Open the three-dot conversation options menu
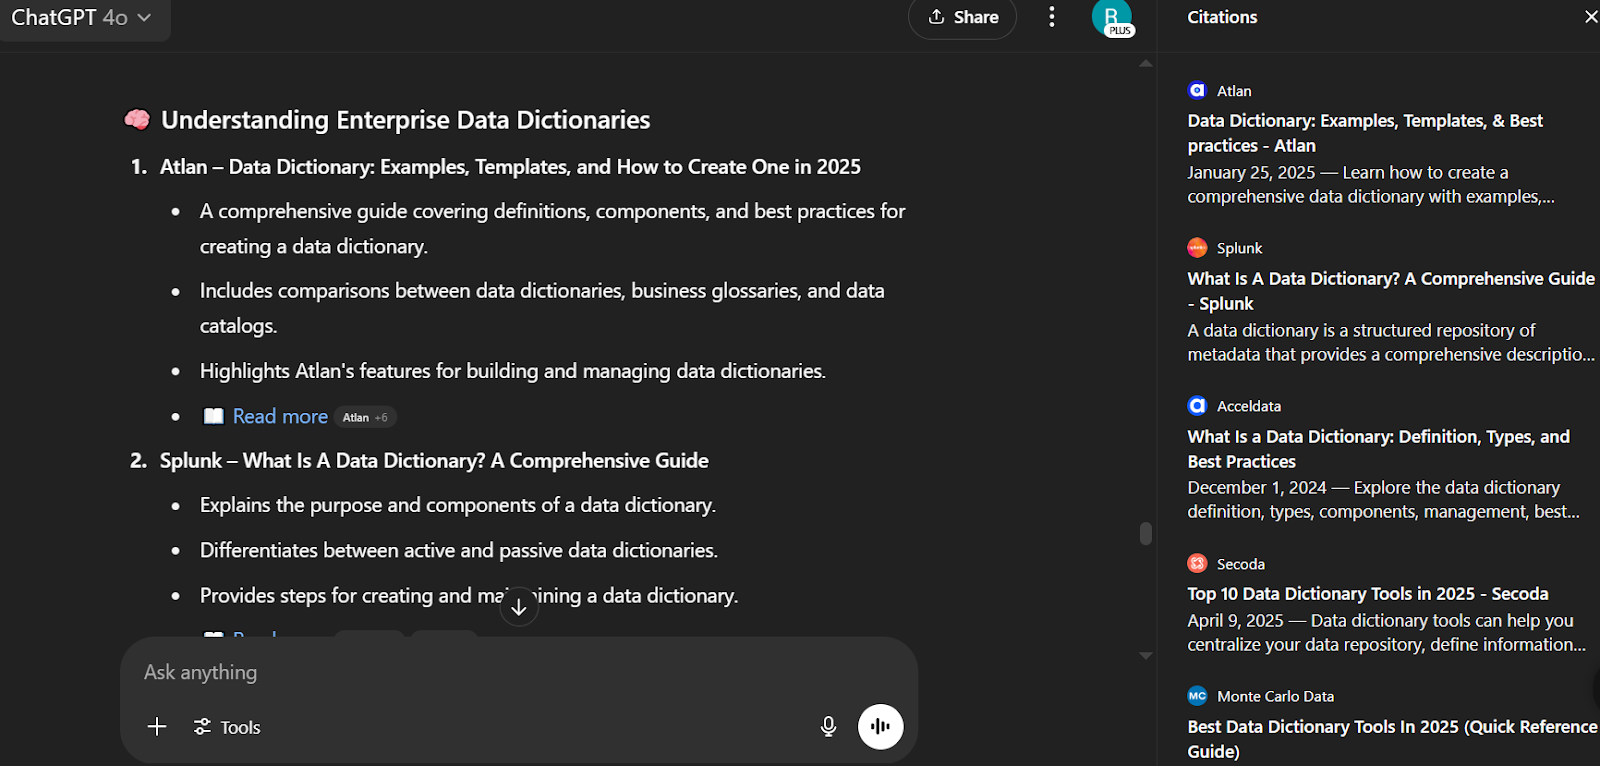This screenshot has height=766, width=1600. pyautogui.click(x=1051, y=17)
